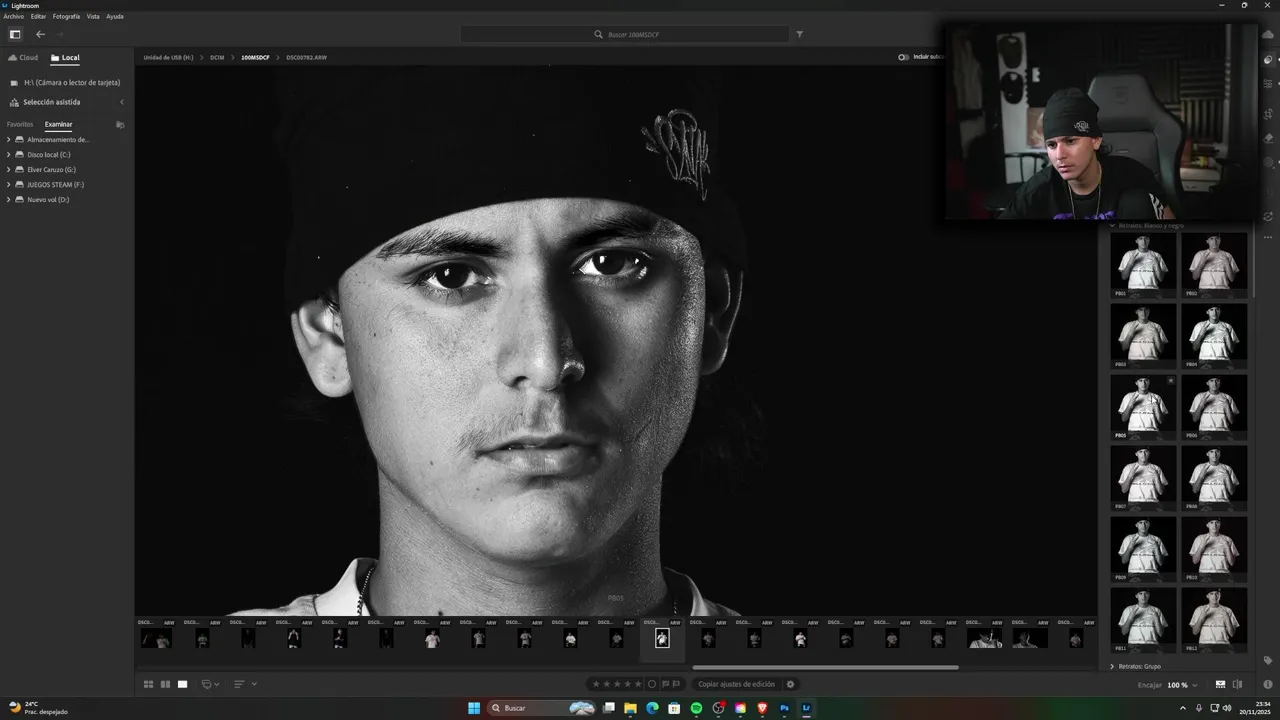Image resolution: width=1280 pixels, height=720 pixels.
Task: Show the filmstrip toggle icon
Action: click(x=1220, y=684)
